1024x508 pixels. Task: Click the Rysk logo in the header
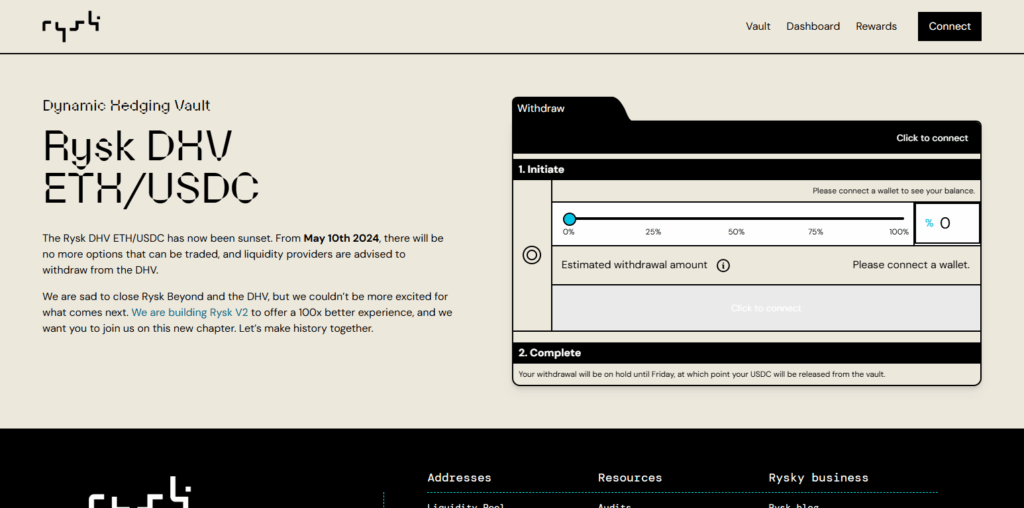coord(71,26)
